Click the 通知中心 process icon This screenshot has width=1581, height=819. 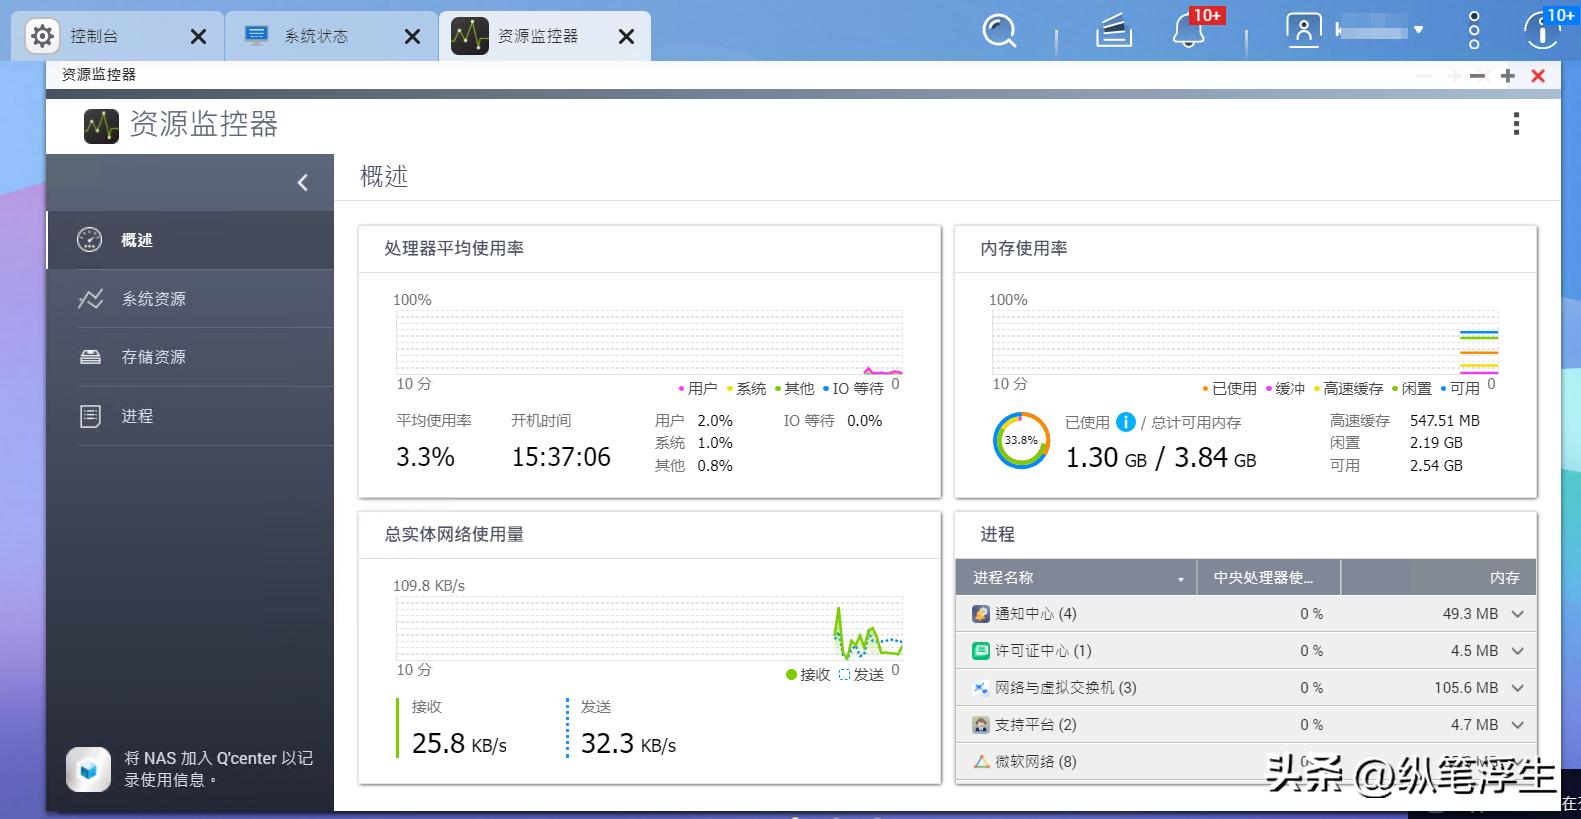click(981, 614)
